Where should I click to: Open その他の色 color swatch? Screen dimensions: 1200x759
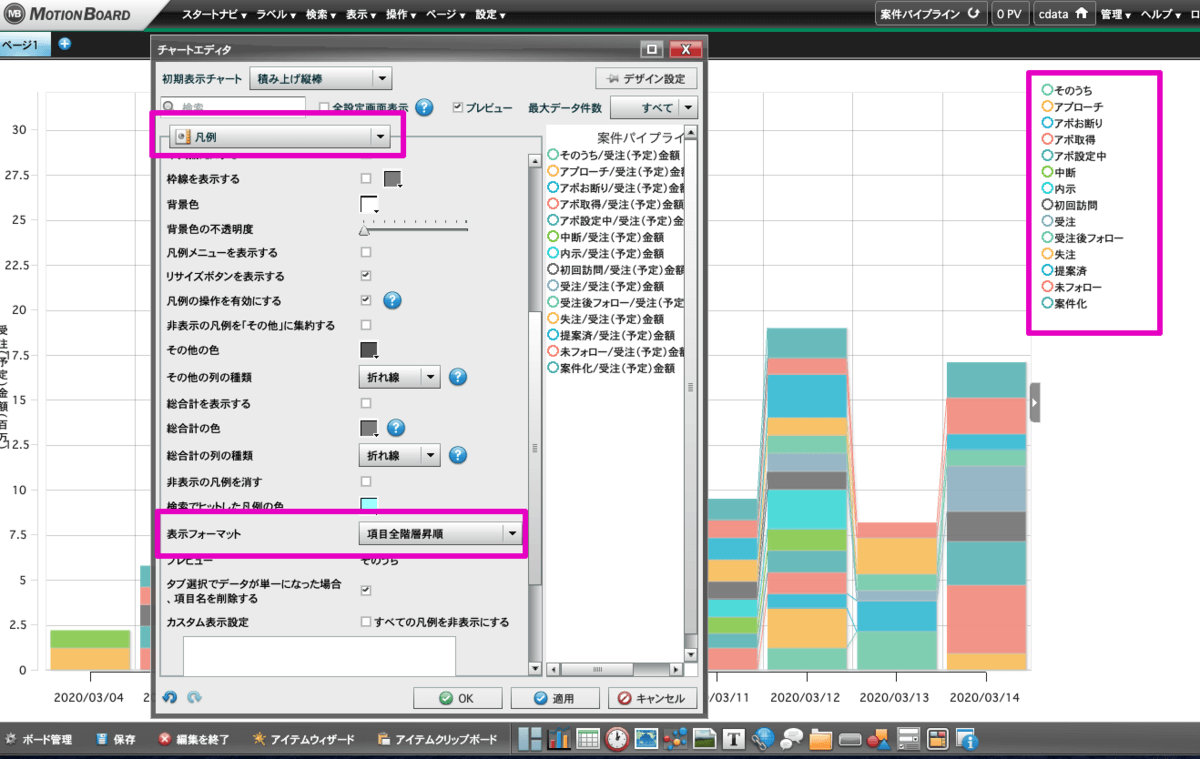pos(369,351)
